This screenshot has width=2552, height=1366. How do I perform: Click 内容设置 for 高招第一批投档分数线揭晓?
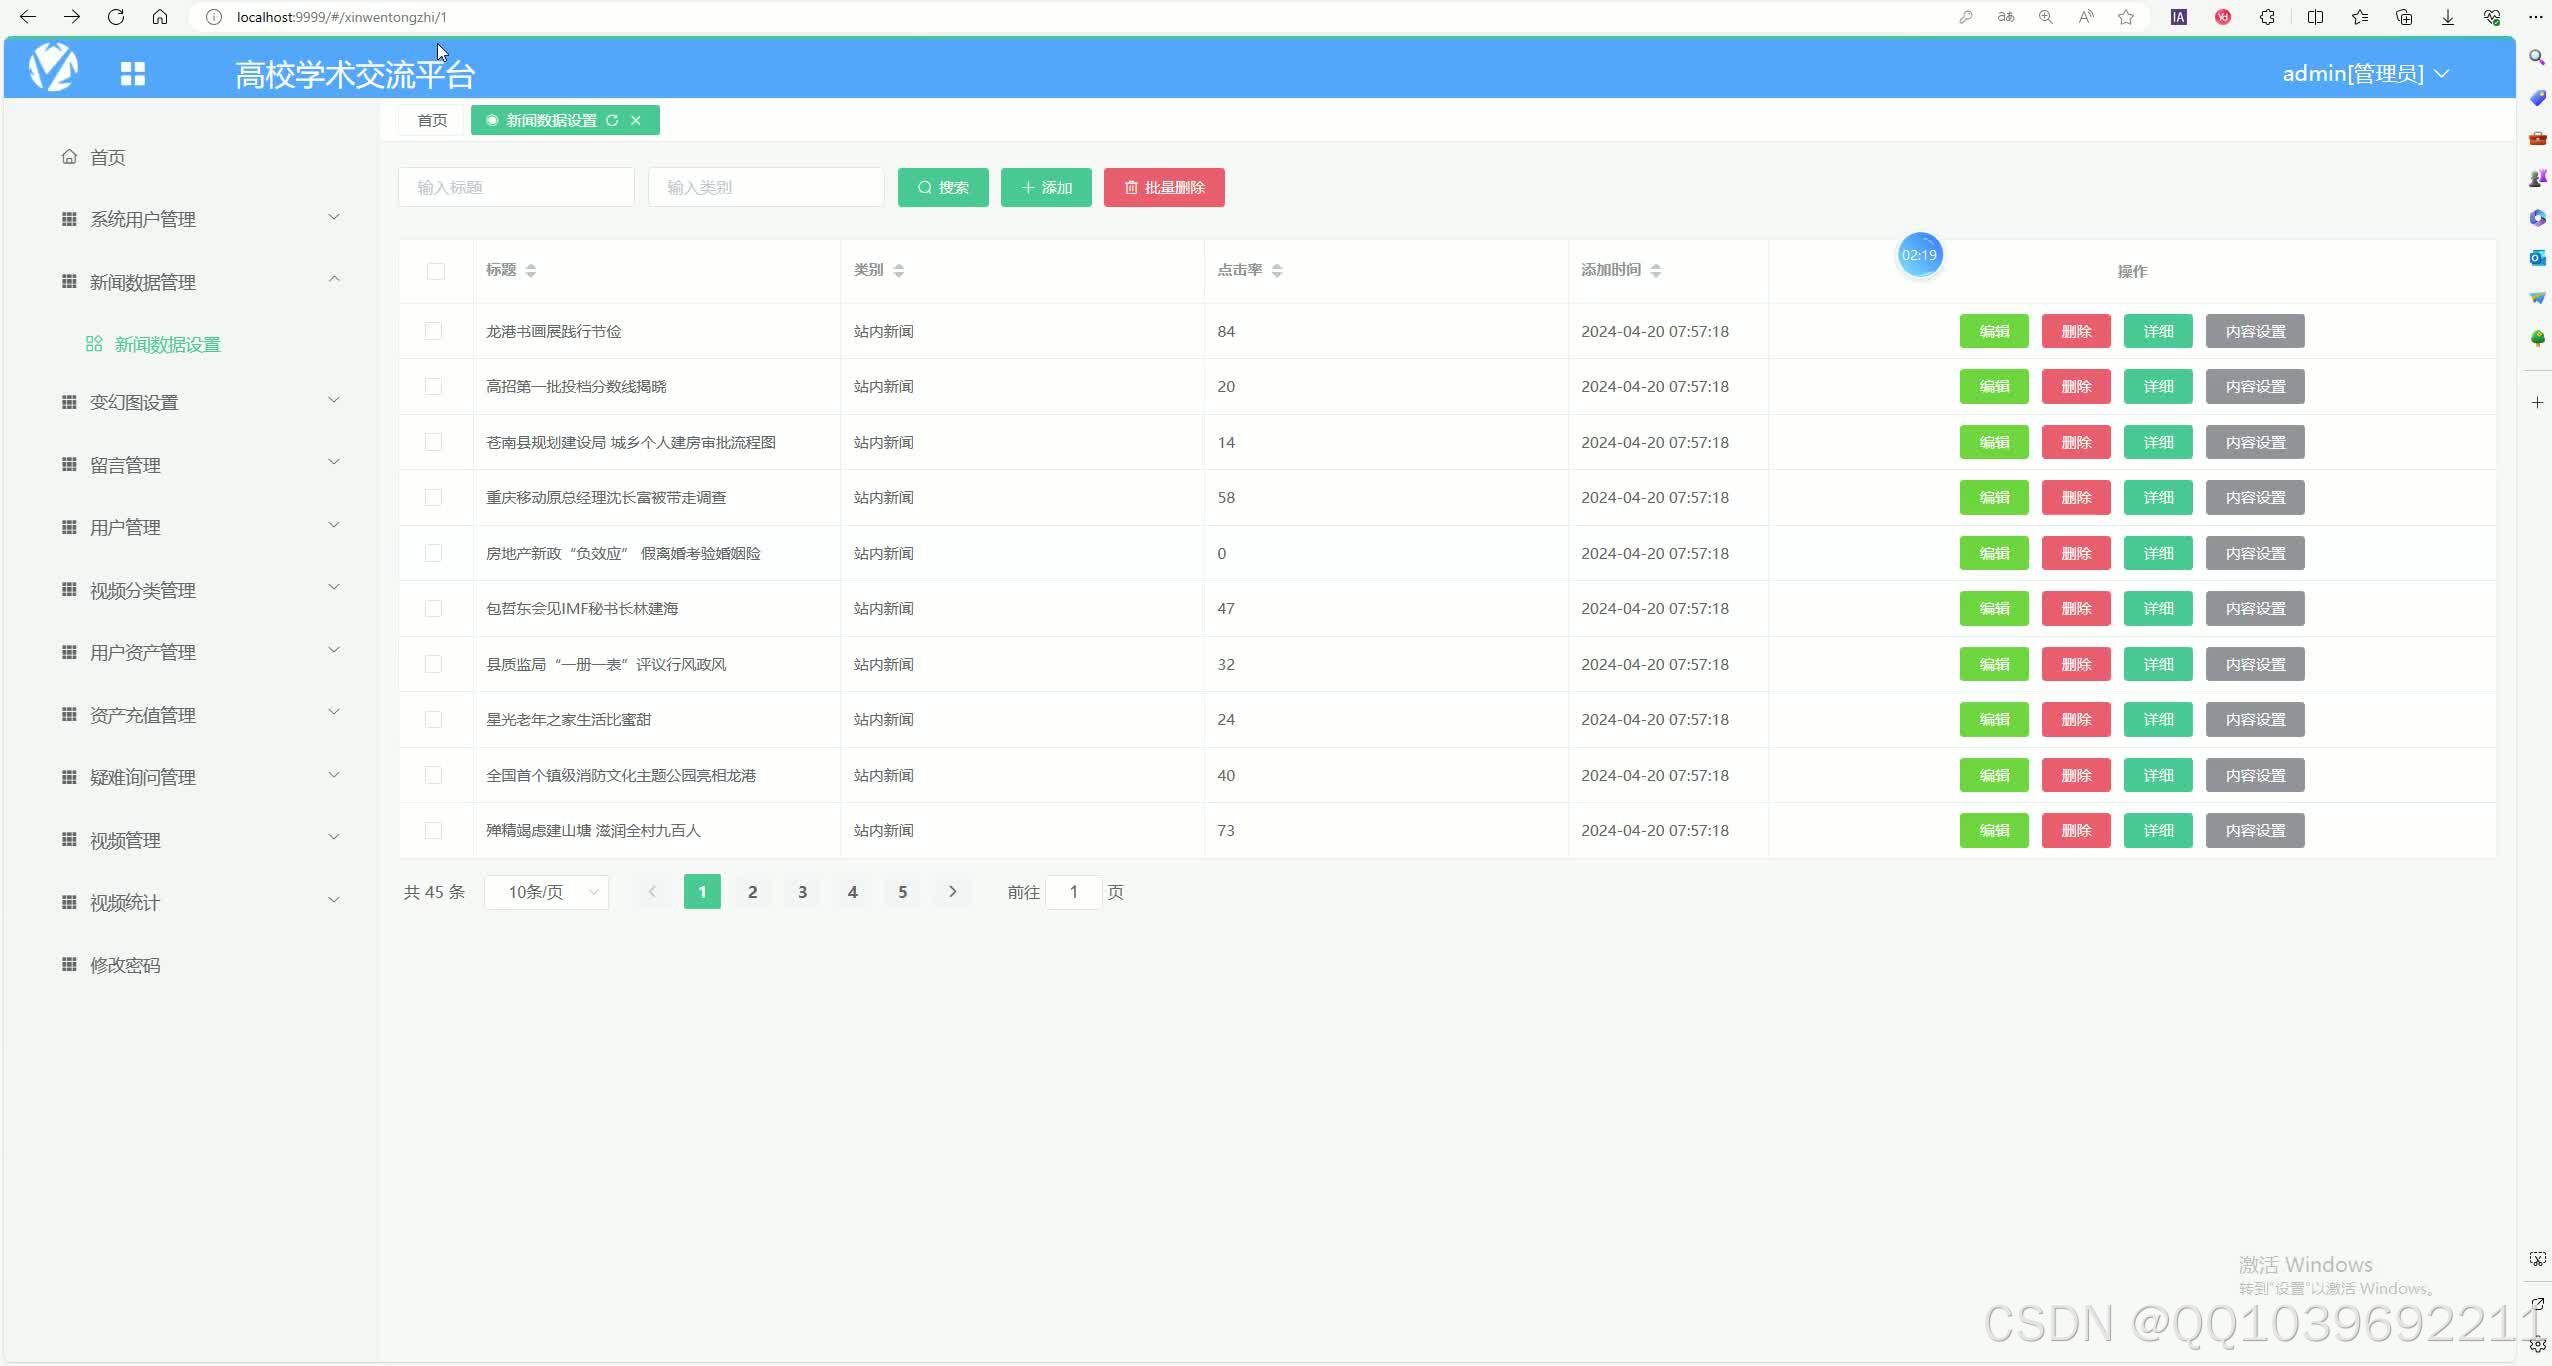point(2254,386)
